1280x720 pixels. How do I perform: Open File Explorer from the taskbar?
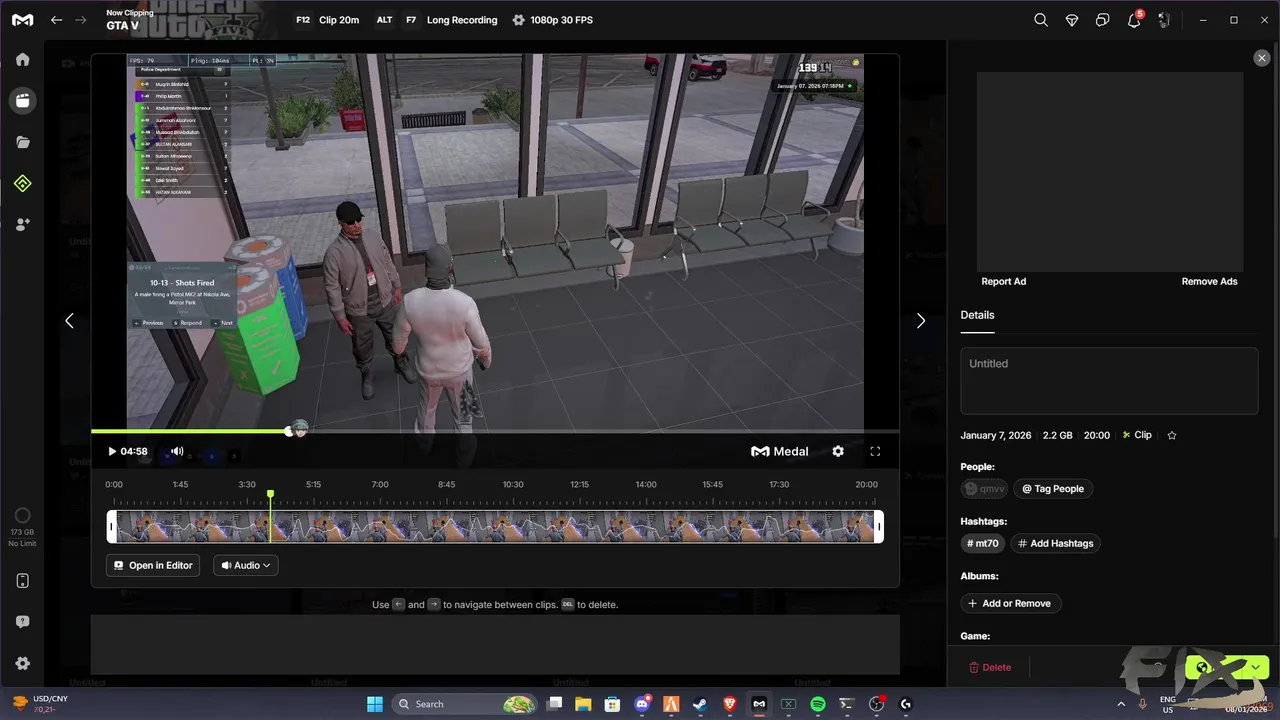coord(583,704)
